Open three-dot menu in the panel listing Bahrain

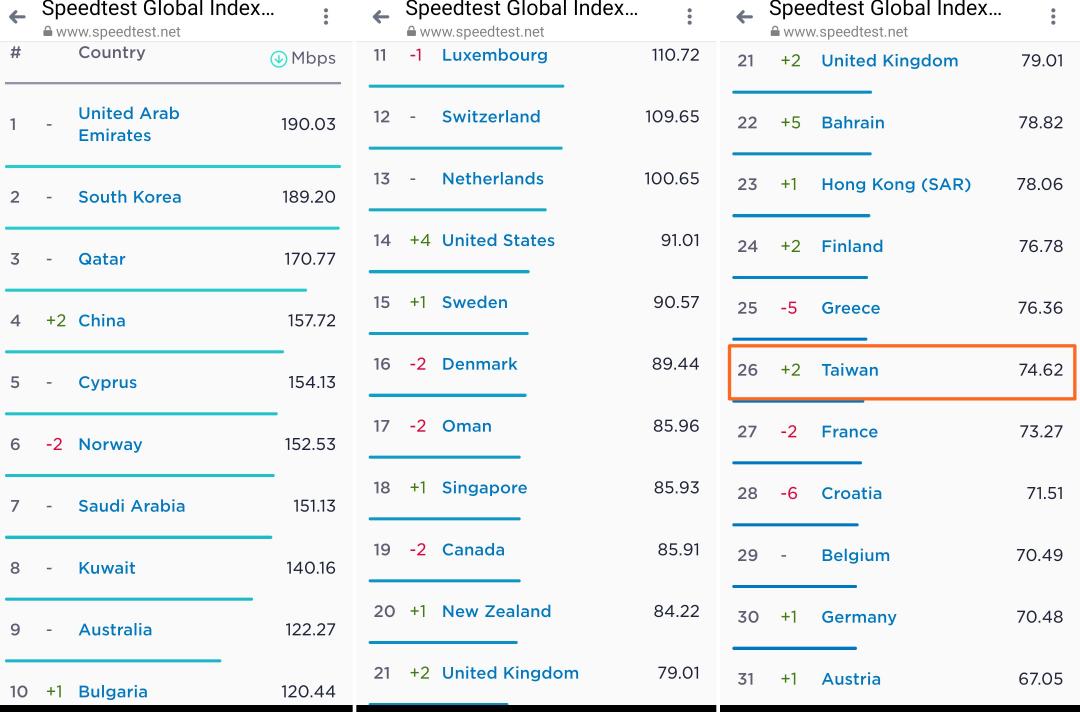[1053, 17]
